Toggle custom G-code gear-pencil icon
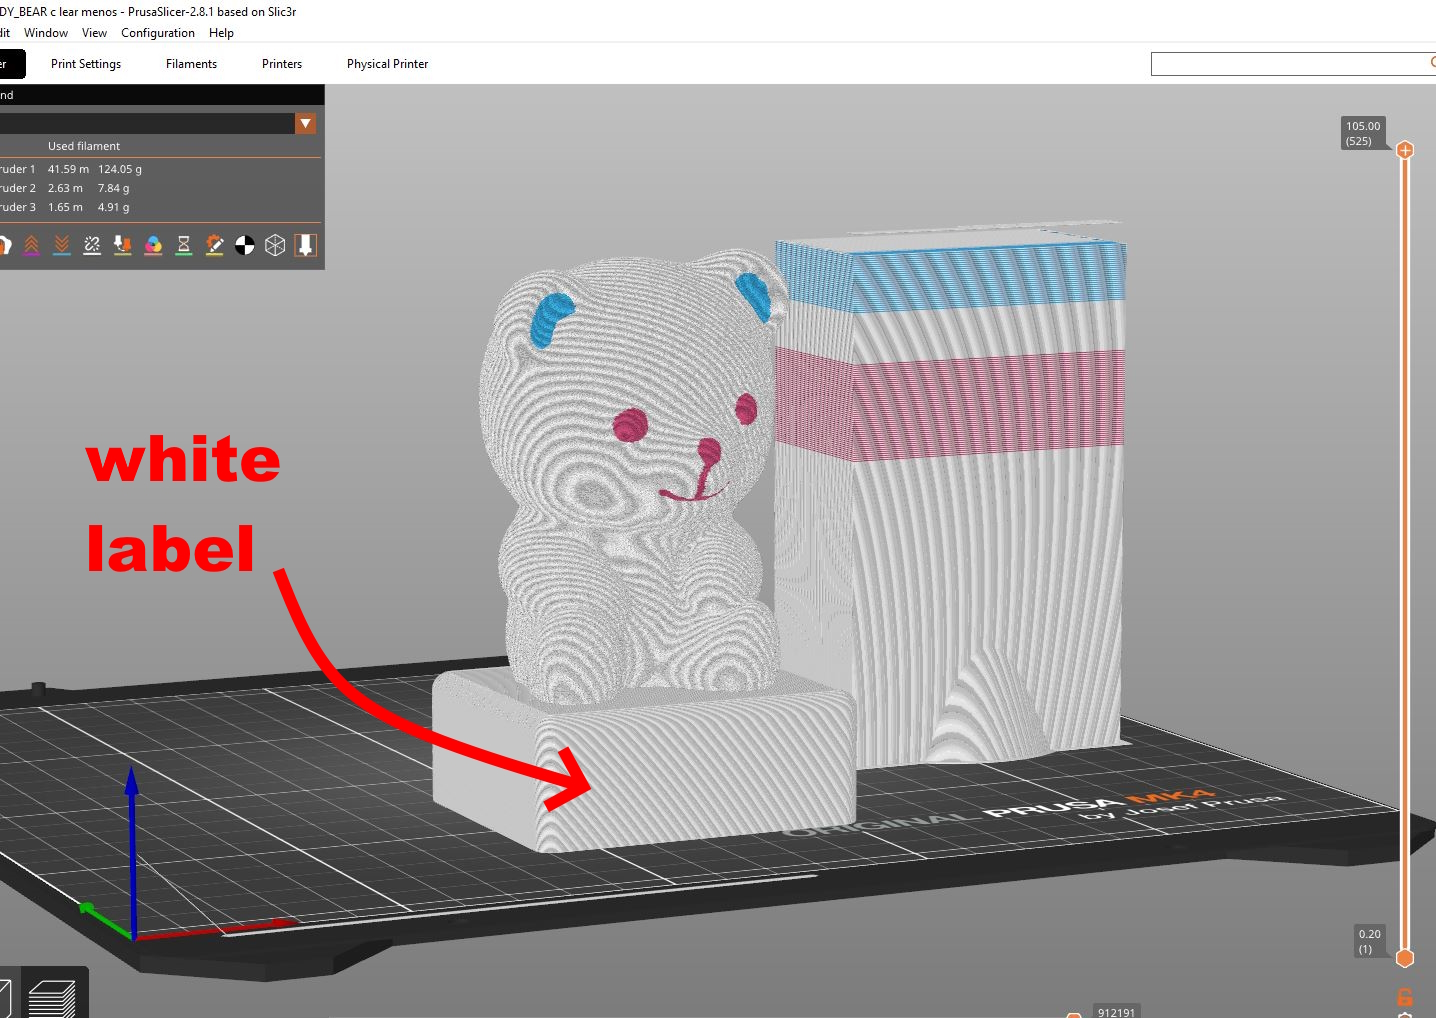This screenshot has width=1436, height=1018. [x=214, y=245]
